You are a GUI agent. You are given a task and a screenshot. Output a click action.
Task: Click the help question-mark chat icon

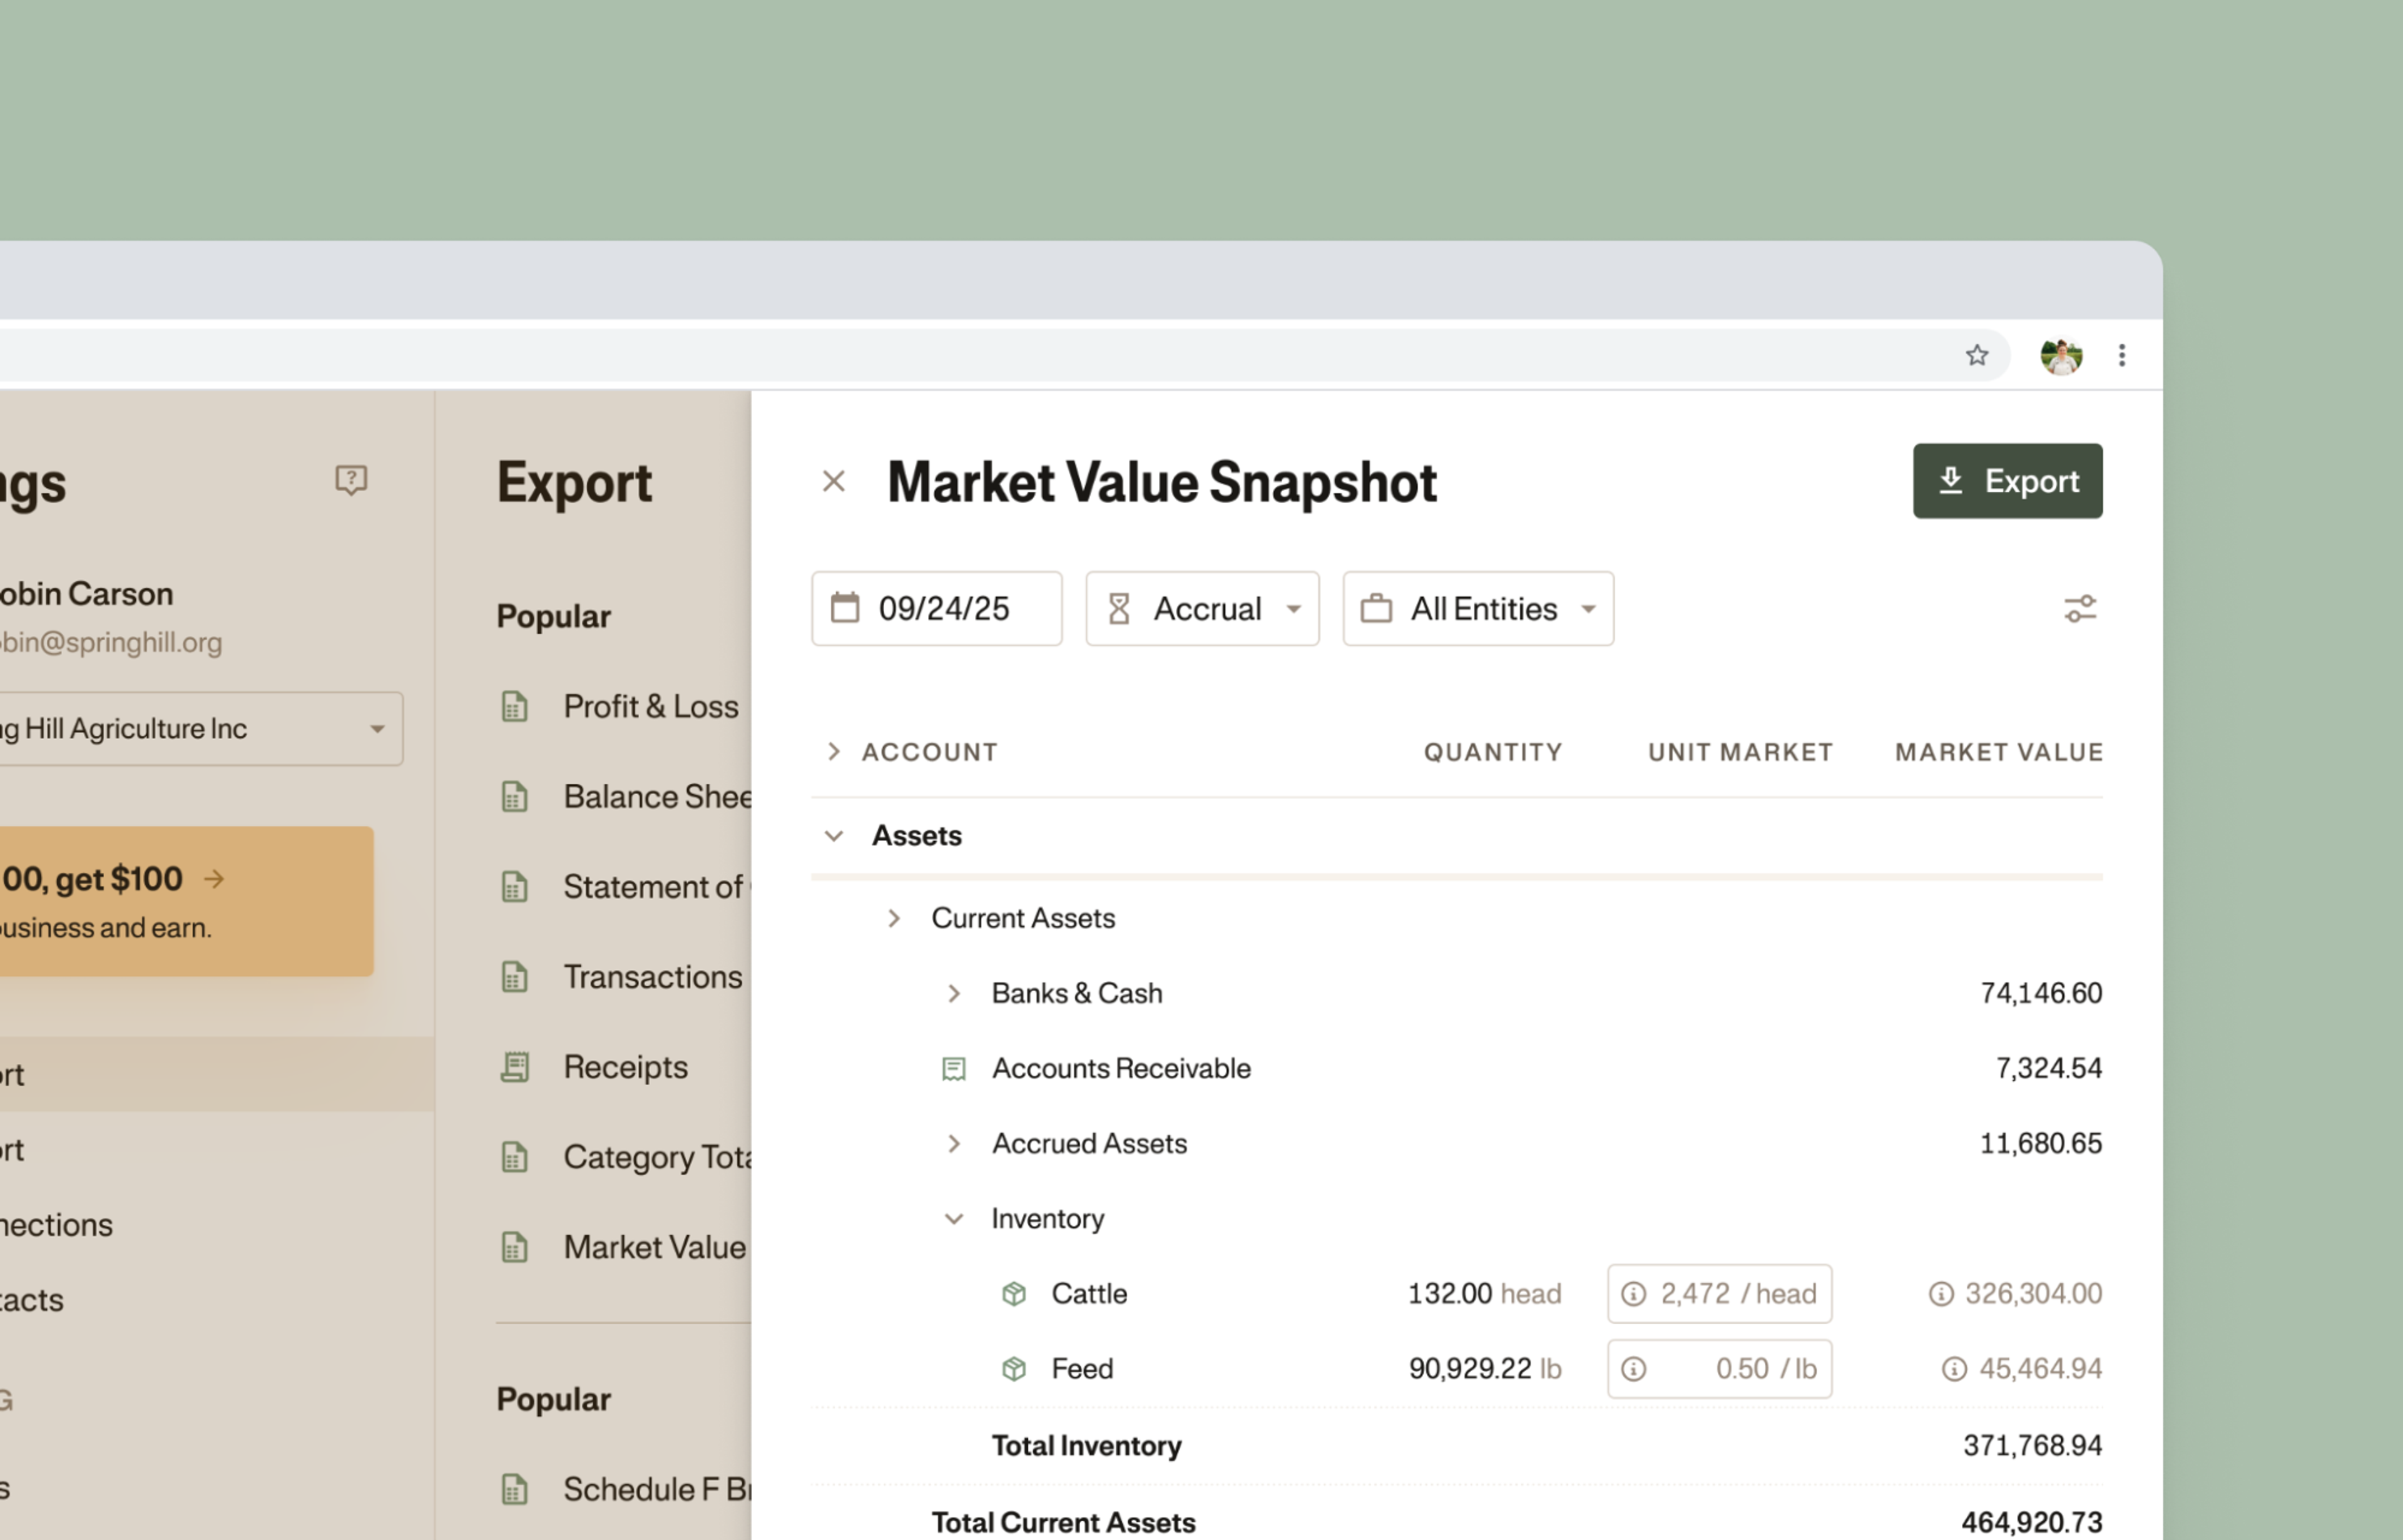(351, 480)
